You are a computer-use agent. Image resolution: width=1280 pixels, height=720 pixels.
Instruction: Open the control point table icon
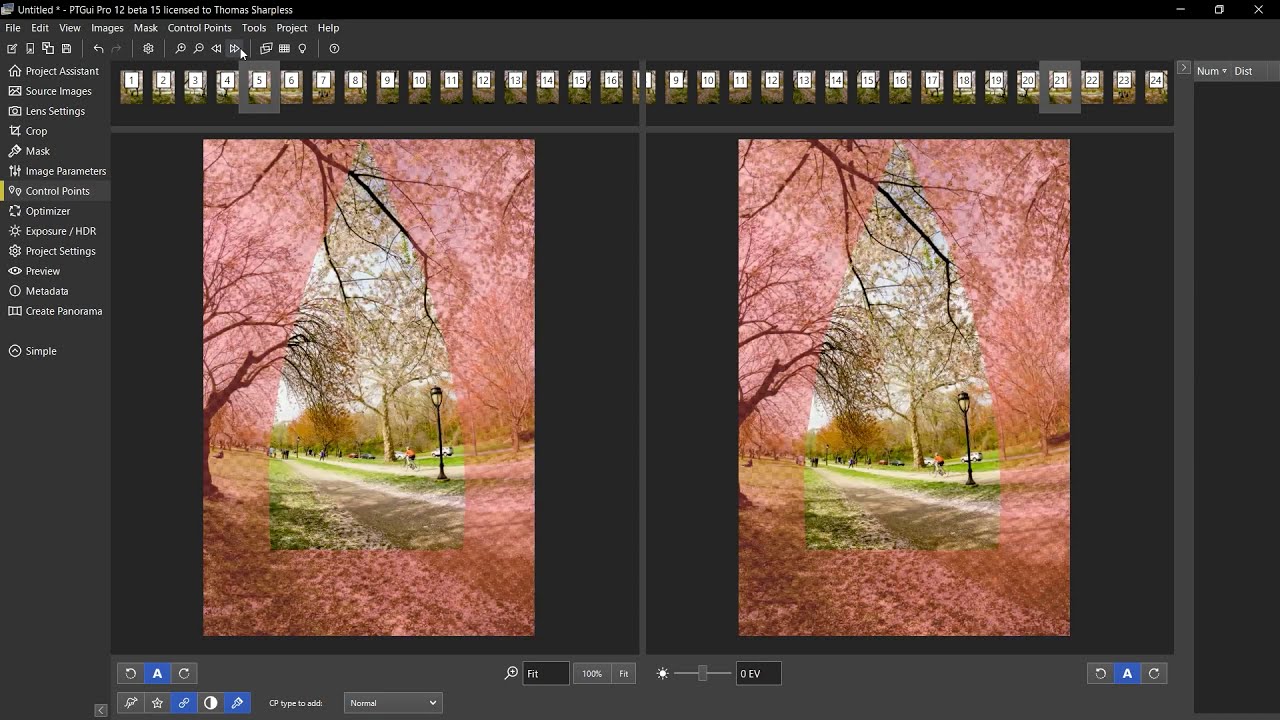pyautogui.click(x=284, y=48)
